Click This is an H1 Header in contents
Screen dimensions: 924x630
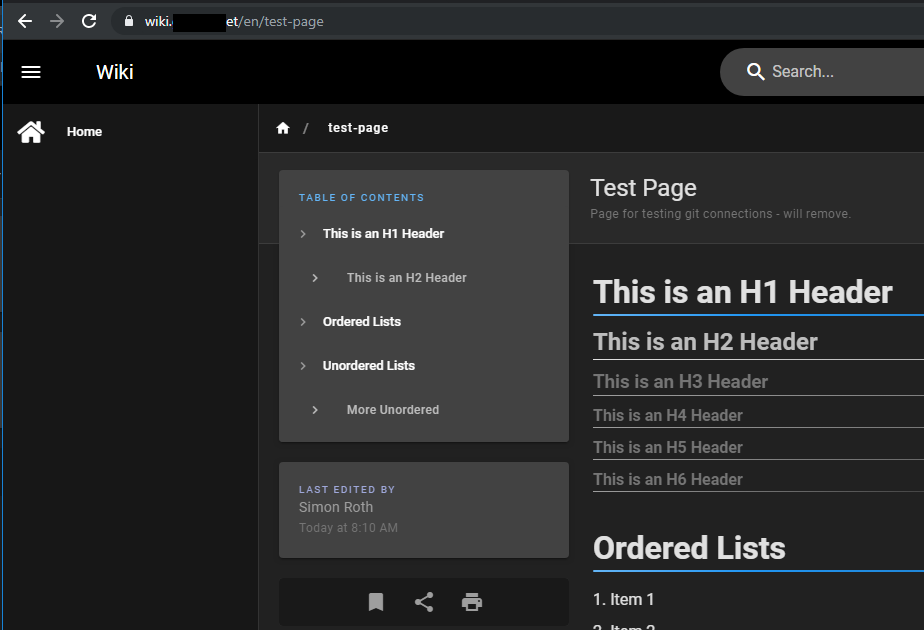pos(383,233)
